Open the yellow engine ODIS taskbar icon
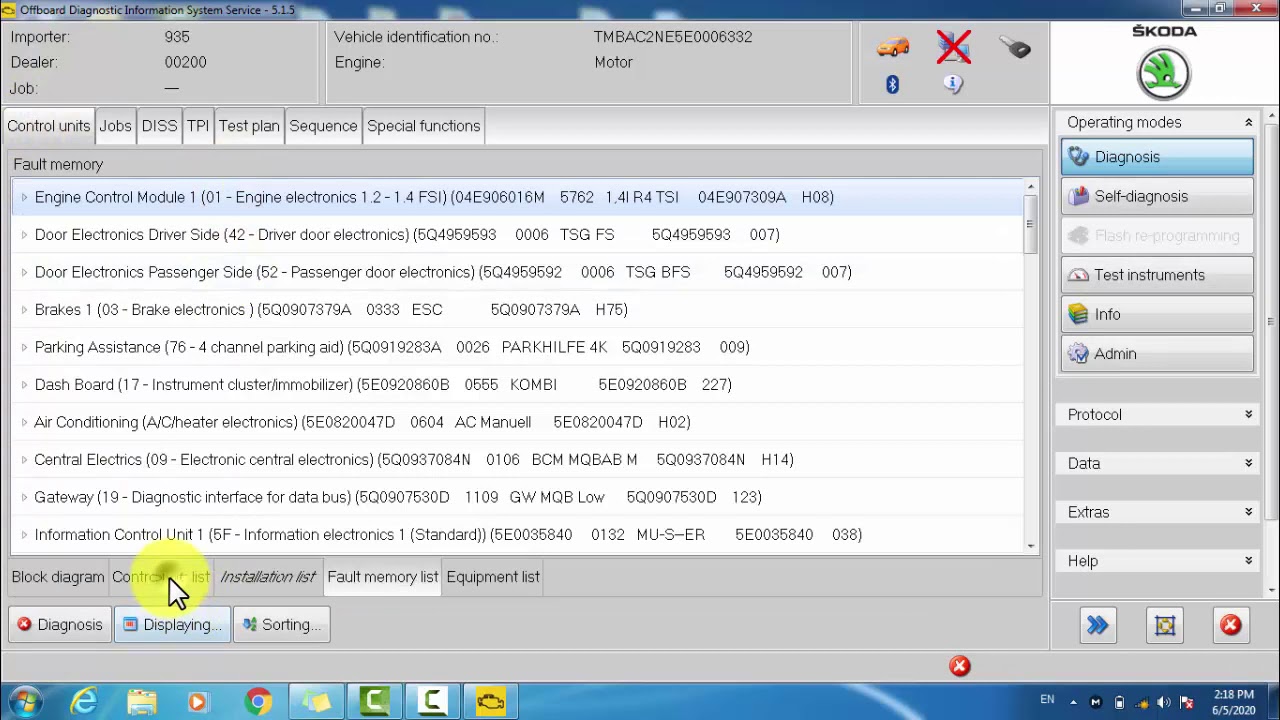 (490, 702)
